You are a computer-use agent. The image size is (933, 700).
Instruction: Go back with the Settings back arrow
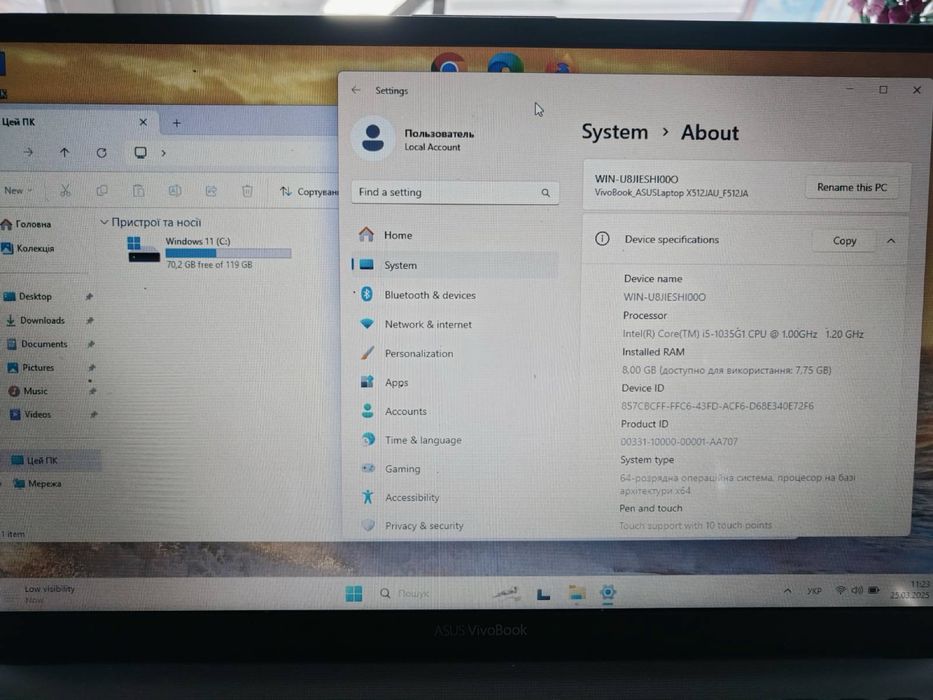[356, 90]
